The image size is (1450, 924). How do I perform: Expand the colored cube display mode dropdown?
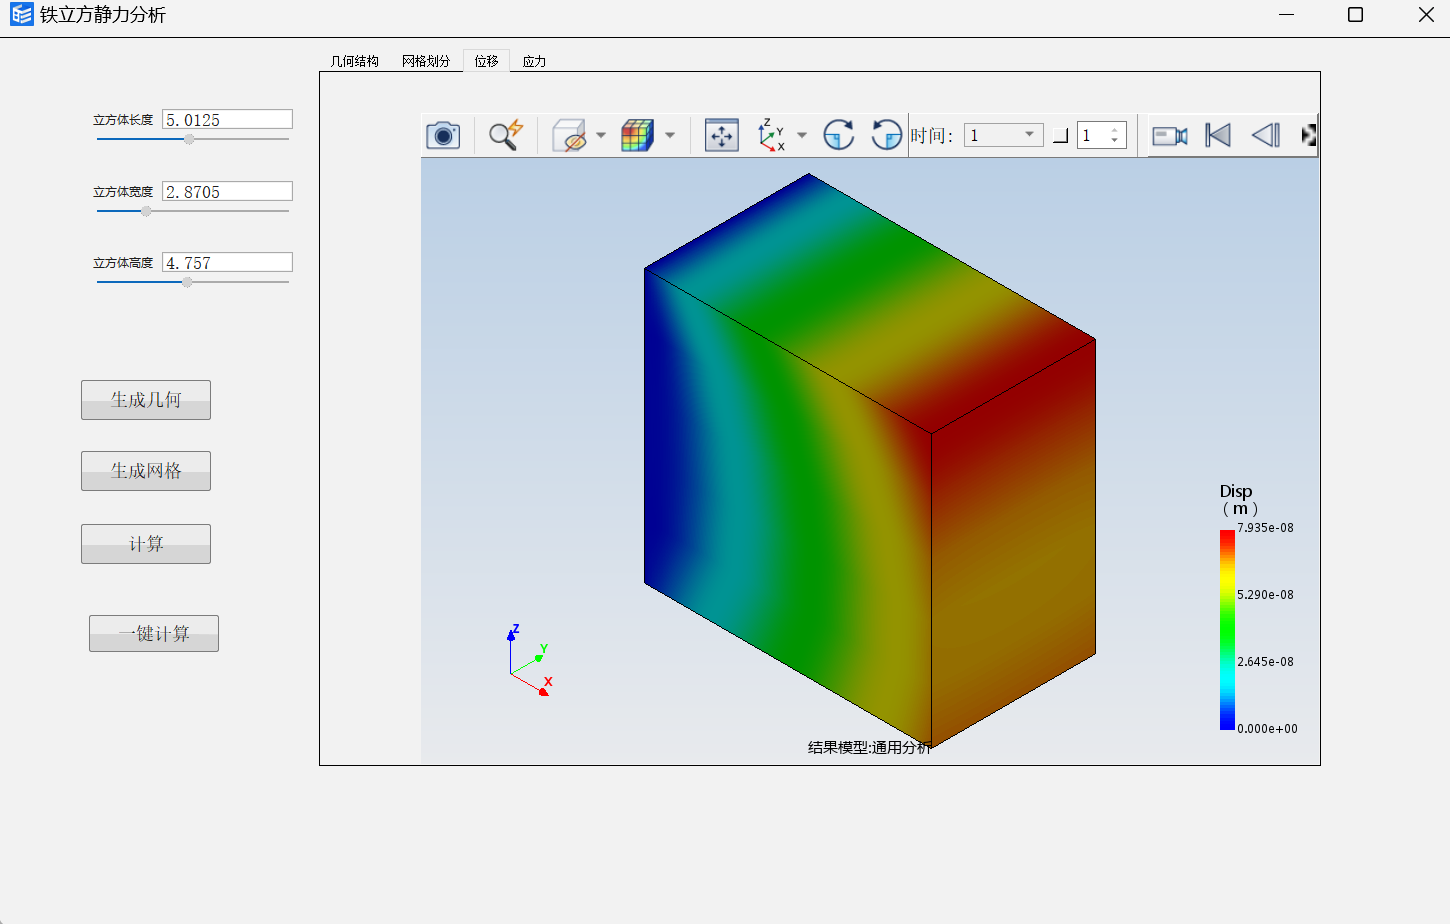tap(670, 135)
